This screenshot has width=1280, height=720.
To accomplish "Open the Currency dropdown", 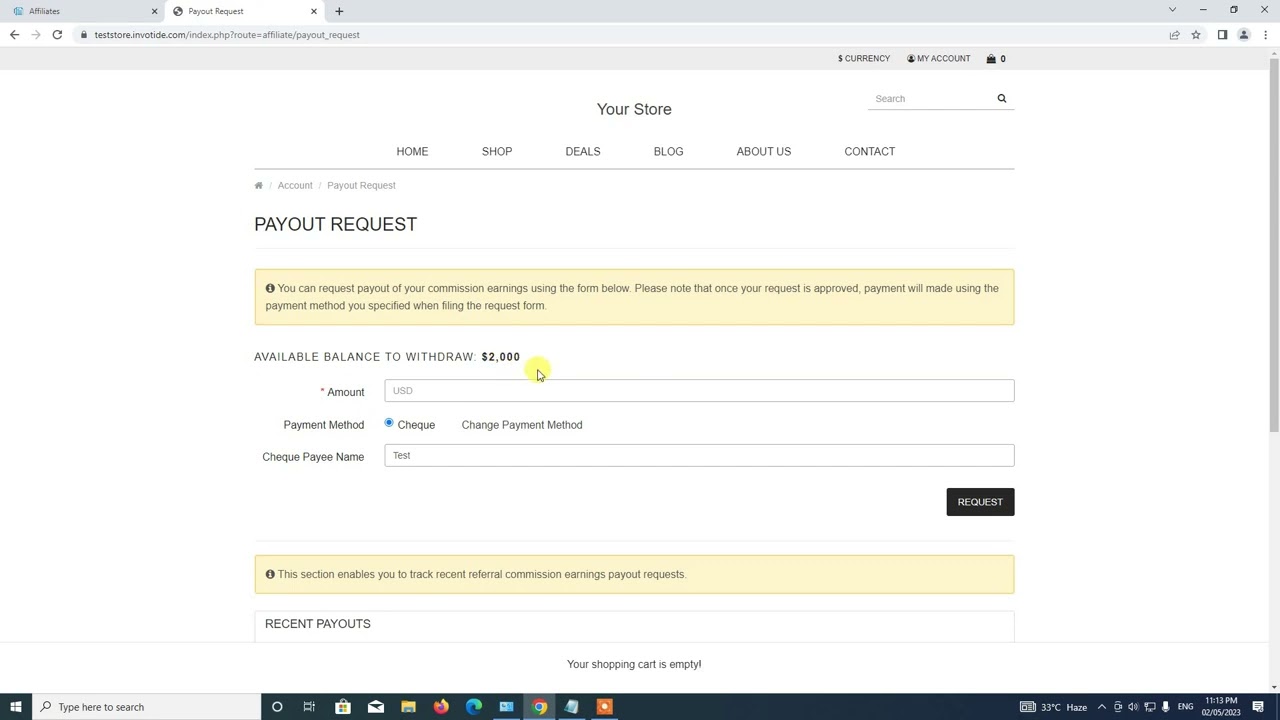I will [x=864, y=58].
